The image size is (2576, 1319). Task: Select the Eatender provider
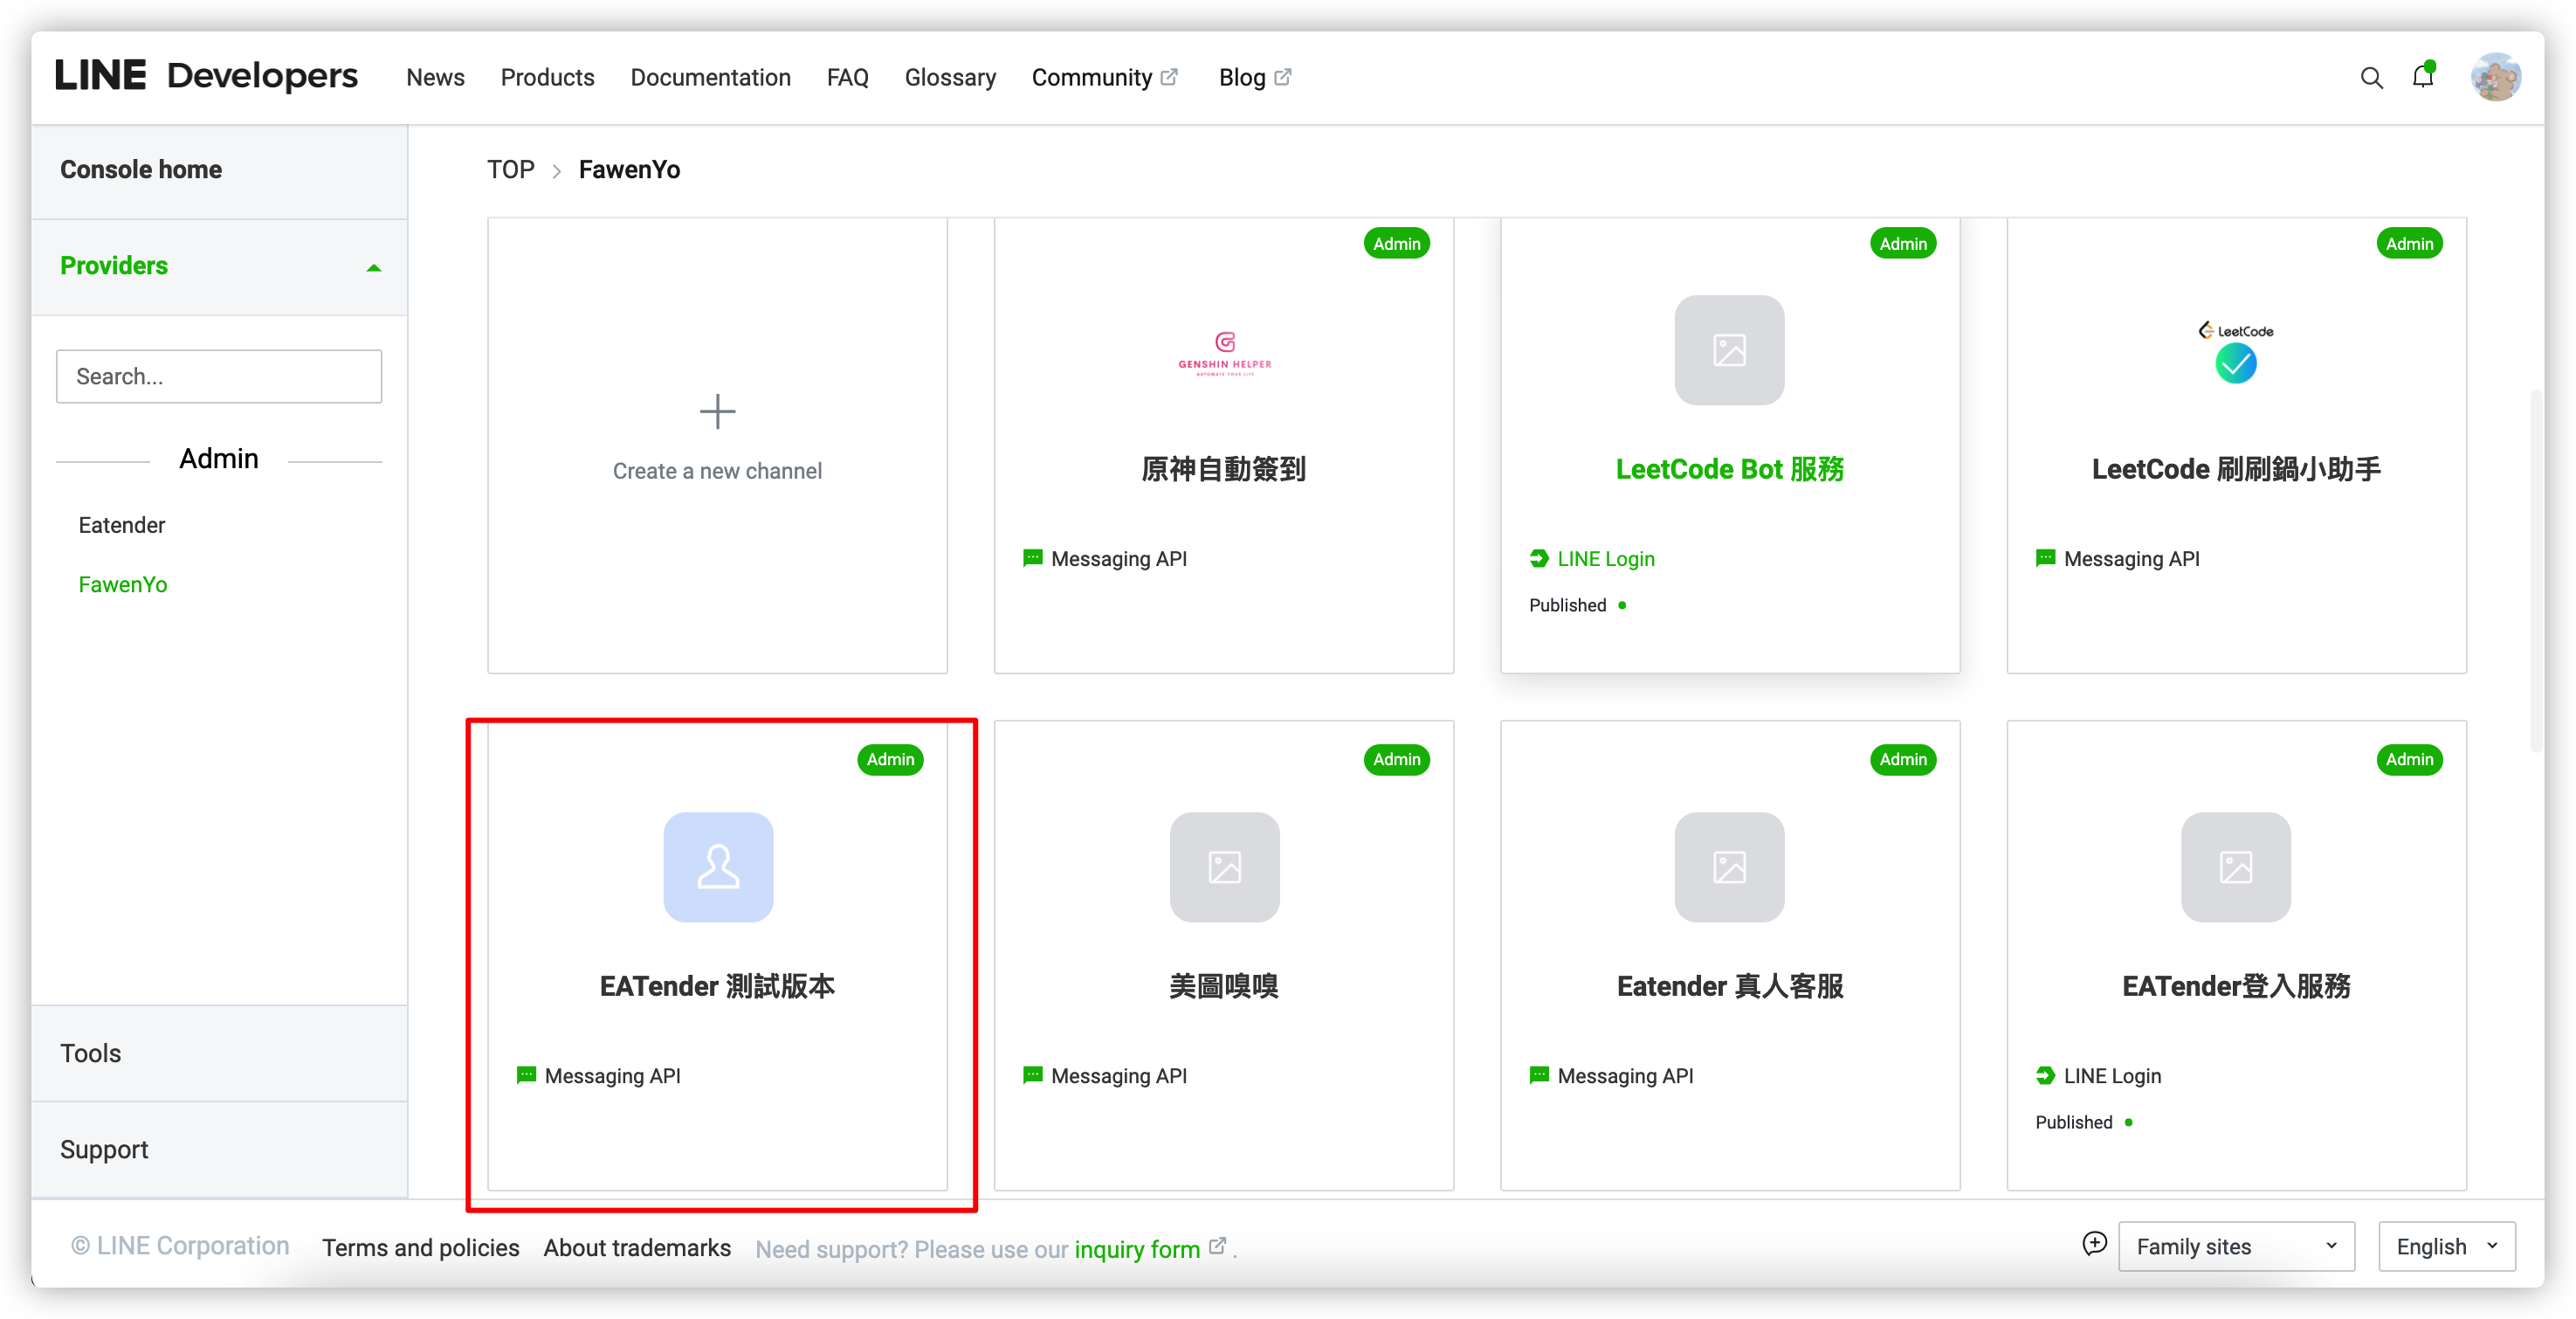coord(122,525)
